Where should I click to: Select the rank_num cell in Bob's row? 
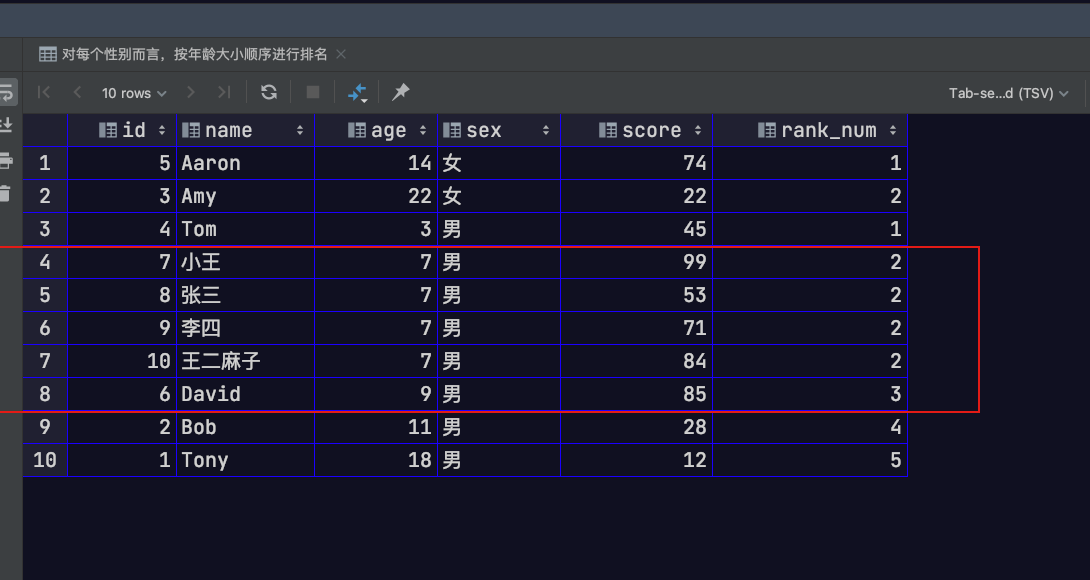(x=810, y=427)
